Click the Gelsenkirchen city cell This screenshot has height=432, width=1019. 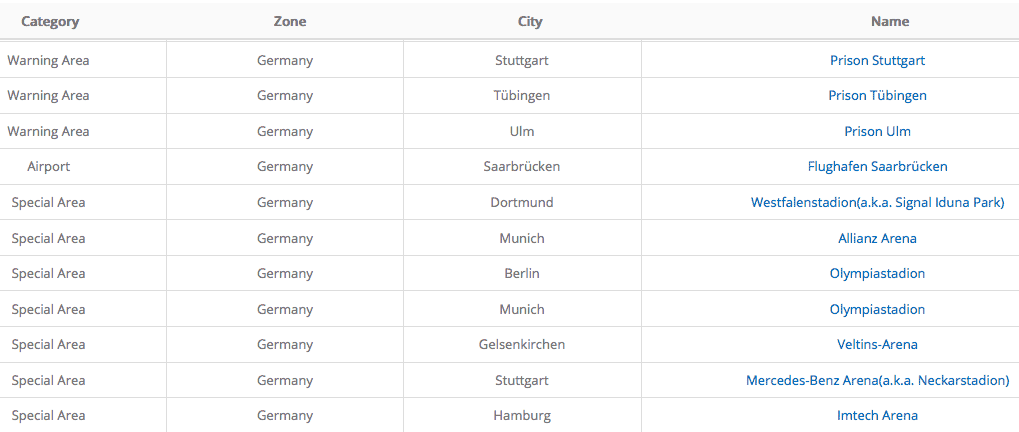[522, 344]
